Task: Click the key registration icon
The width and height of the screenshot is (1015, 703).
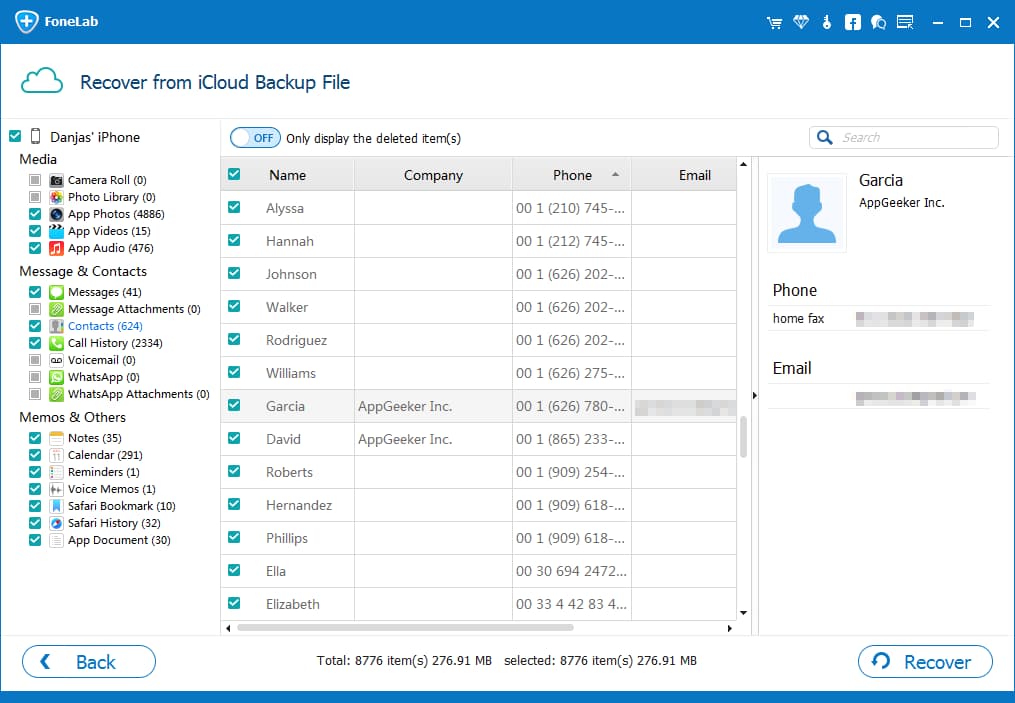Action: pos(826,21)
